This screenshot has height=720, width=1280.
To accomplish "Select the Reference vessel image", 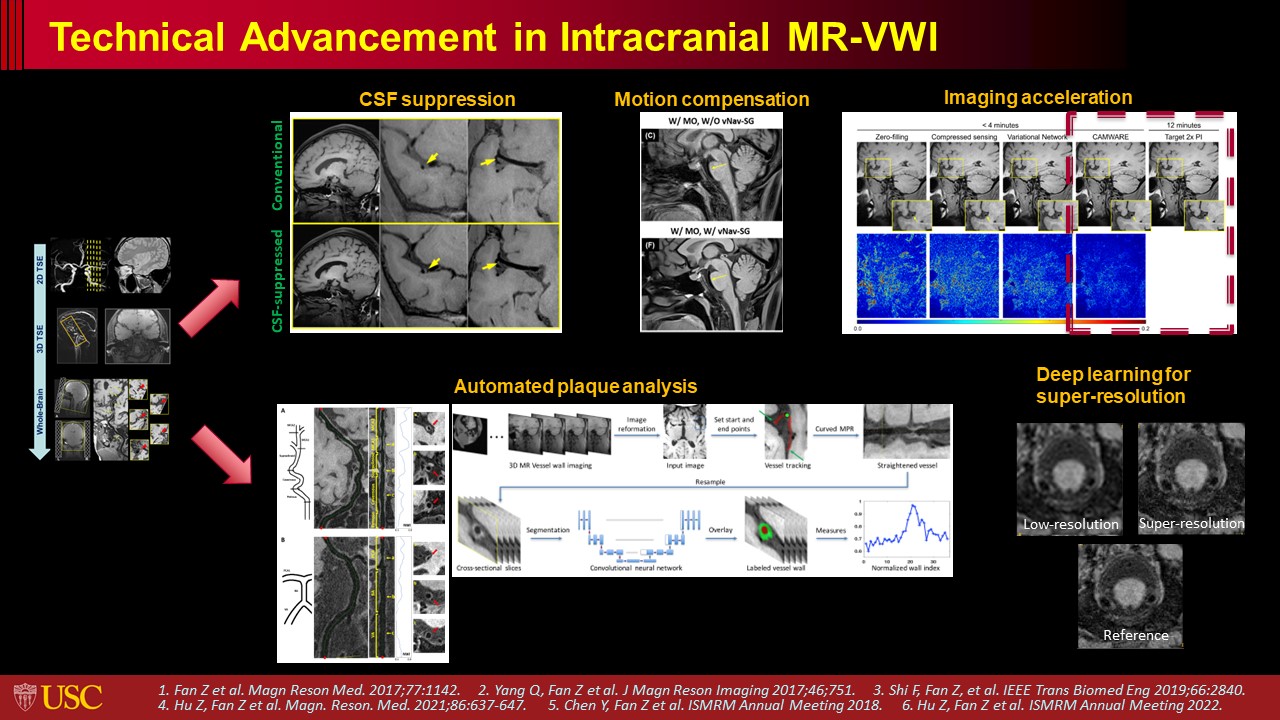I will tap(1129, 595).
